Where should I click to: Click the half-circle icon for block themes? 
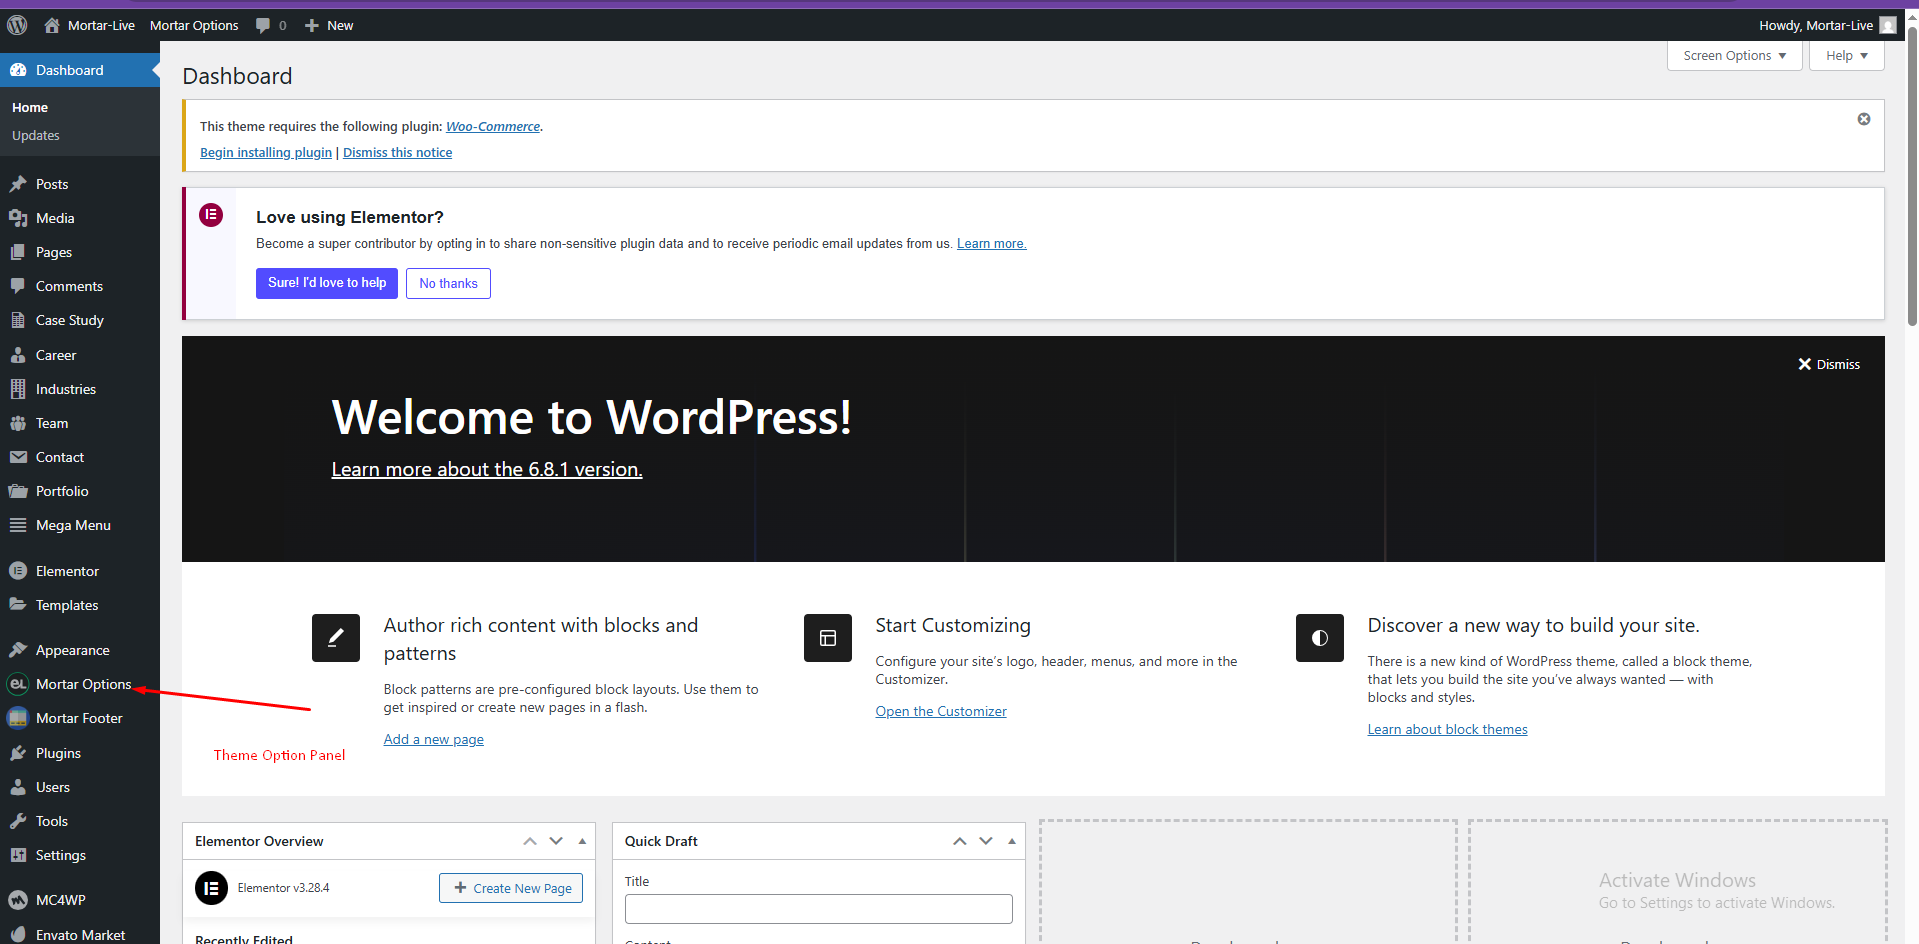point(1320,638)
